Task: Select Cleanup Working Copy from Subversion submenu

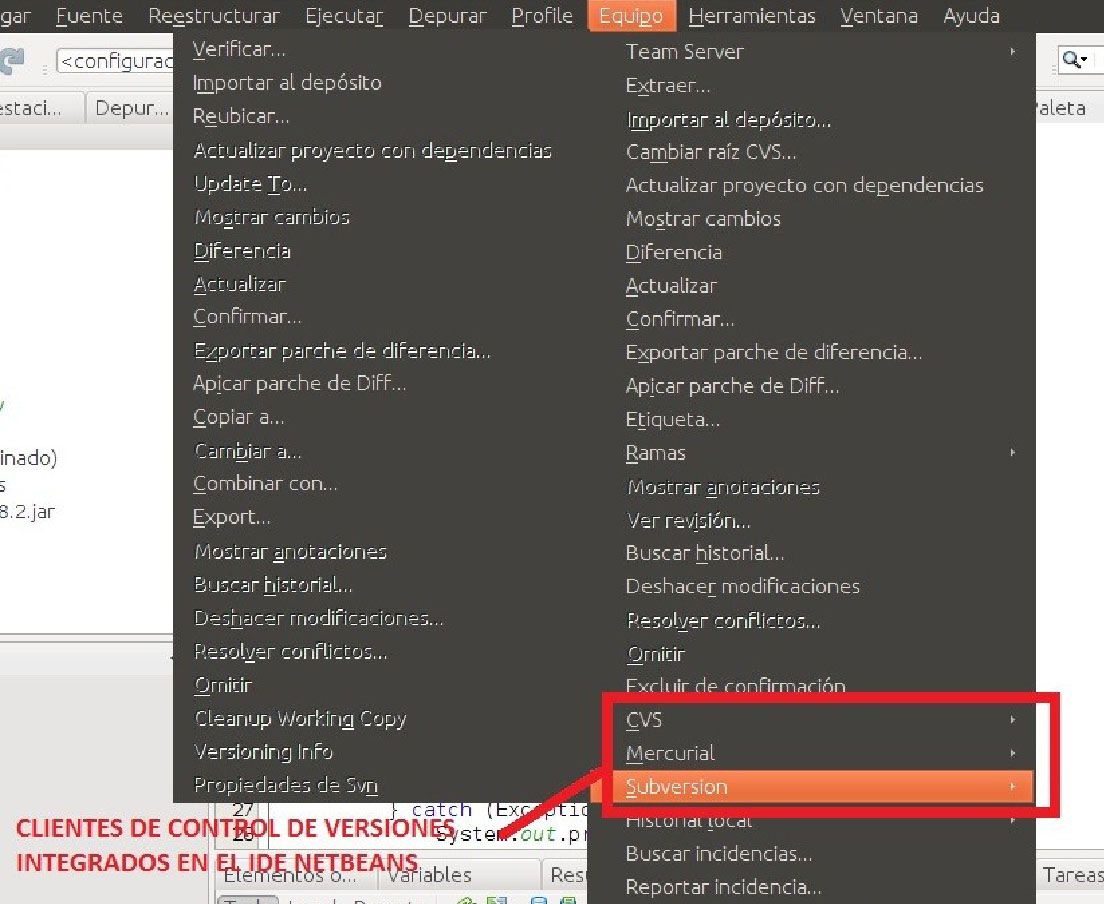Action: [300, 718]
